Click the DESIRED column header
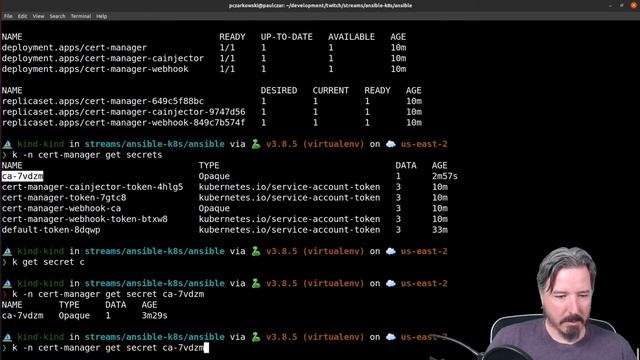 (x=279, y=90)
